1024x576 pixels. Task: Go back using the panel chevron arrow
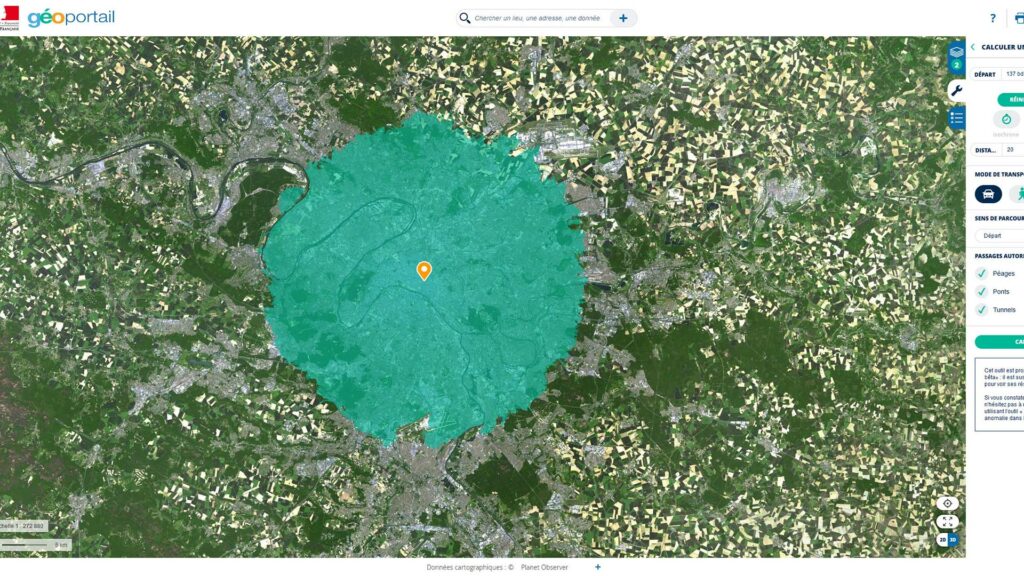click(972, 47)
